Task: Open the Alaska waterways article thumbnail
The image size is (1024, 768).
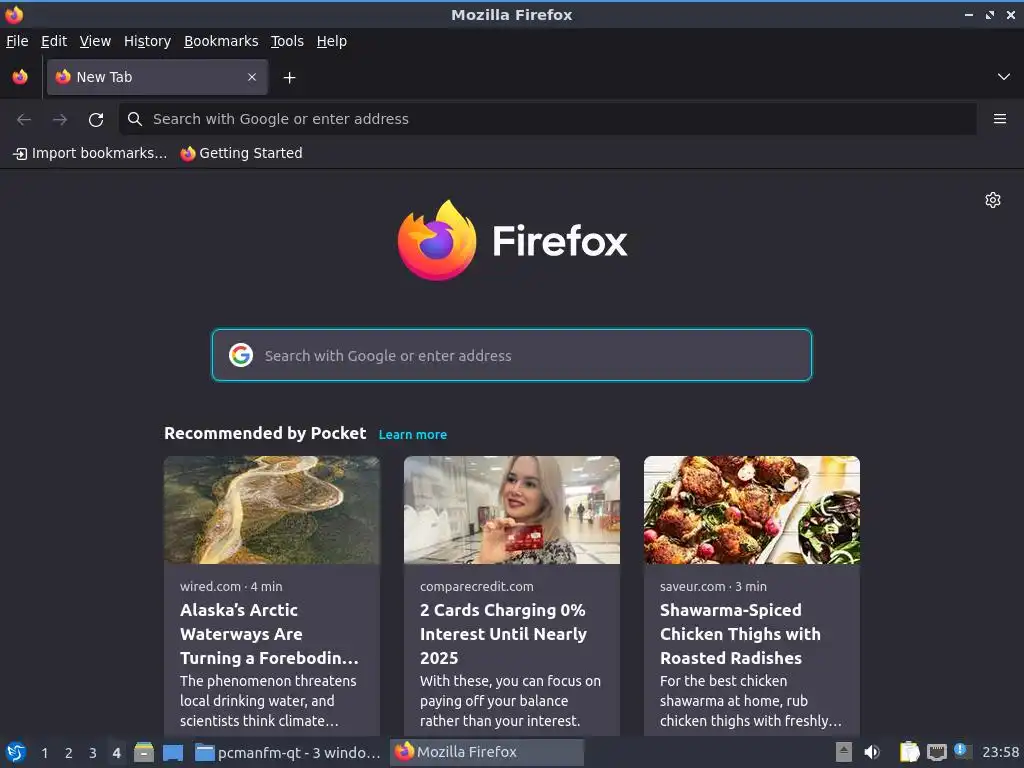Action: pyautogui.click(x=272, y=510)
